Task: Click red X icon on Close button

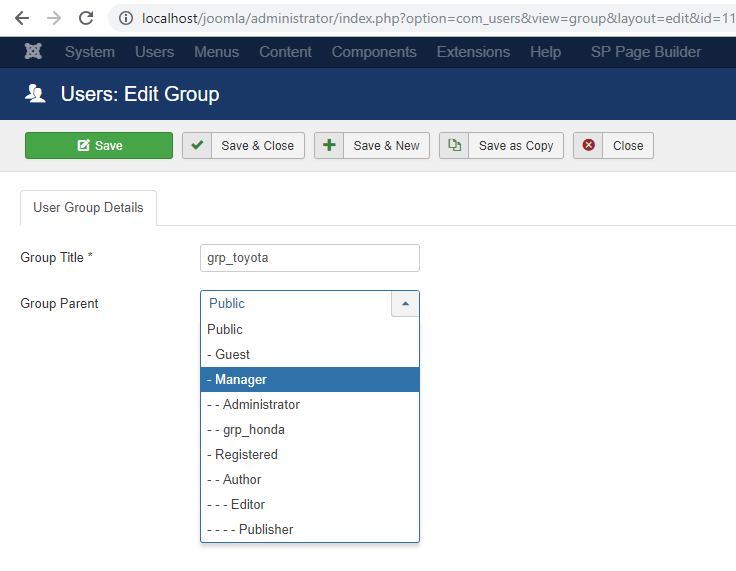Action: click(x=589, y=145)
